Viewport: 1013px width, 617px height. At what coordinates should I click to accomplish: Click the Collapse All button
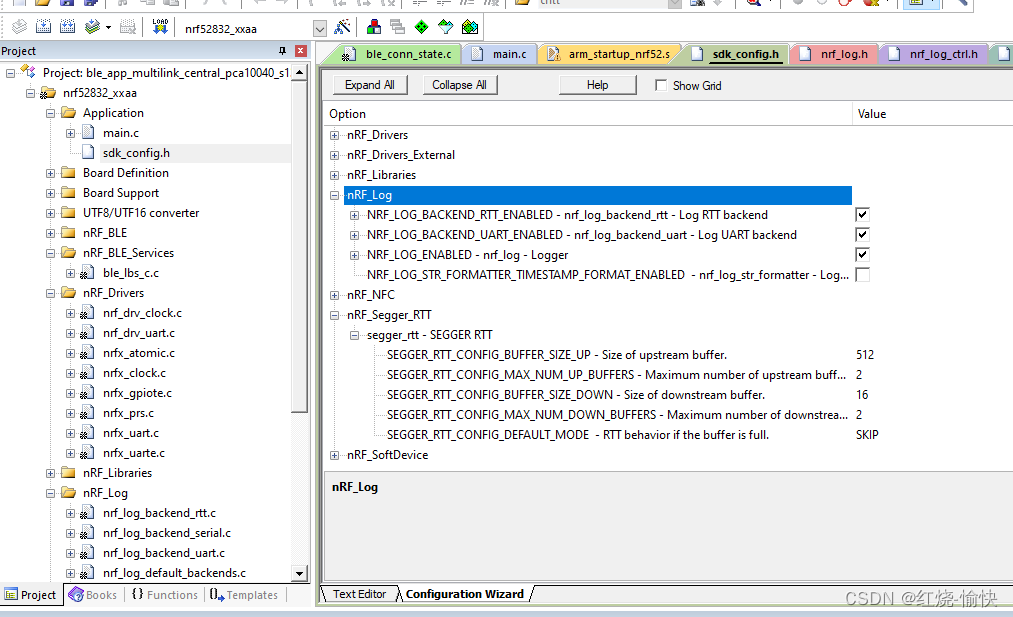tap(459, 85)
